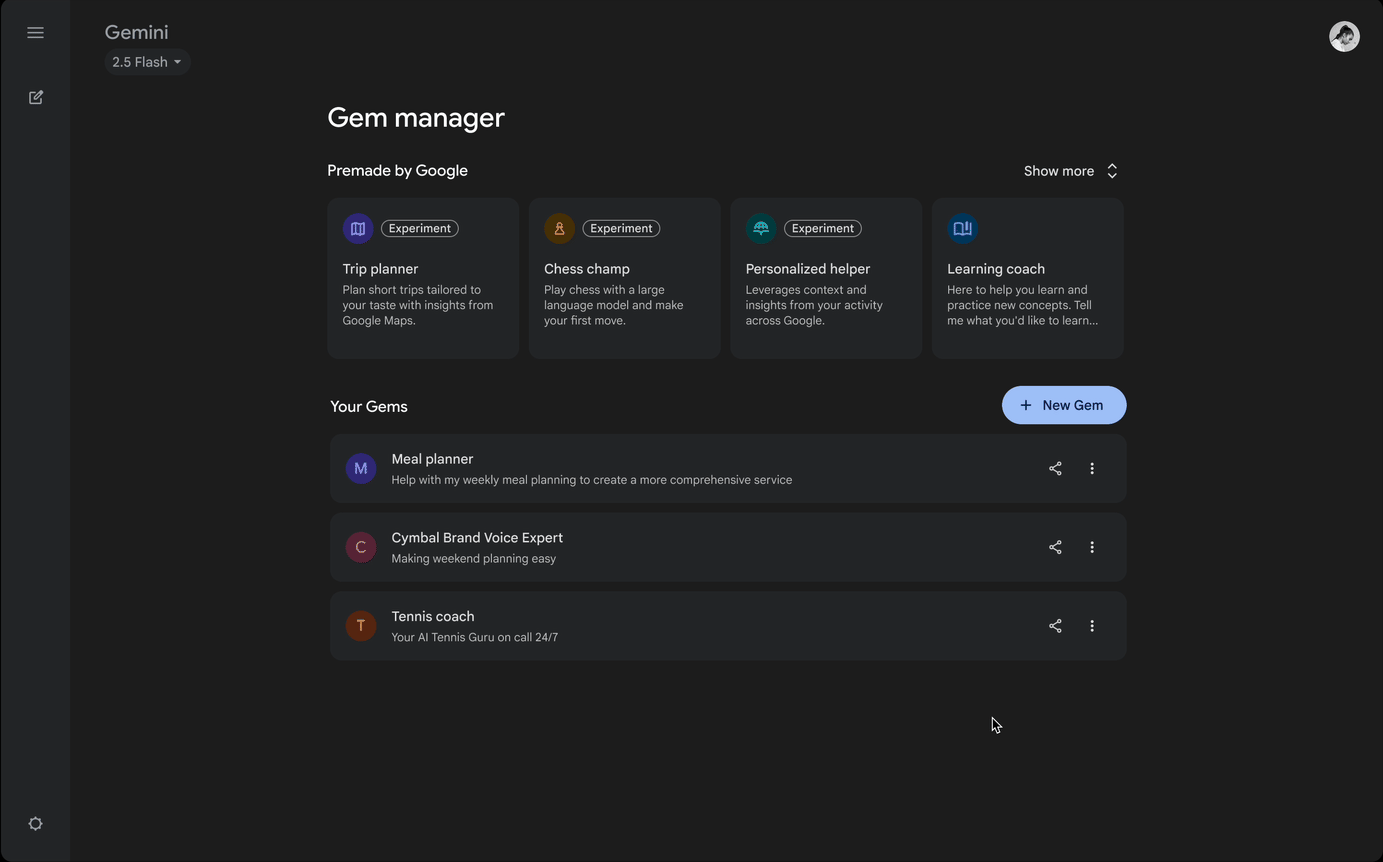
Task: Open the hamburger main menu
Action: [35, 33]
